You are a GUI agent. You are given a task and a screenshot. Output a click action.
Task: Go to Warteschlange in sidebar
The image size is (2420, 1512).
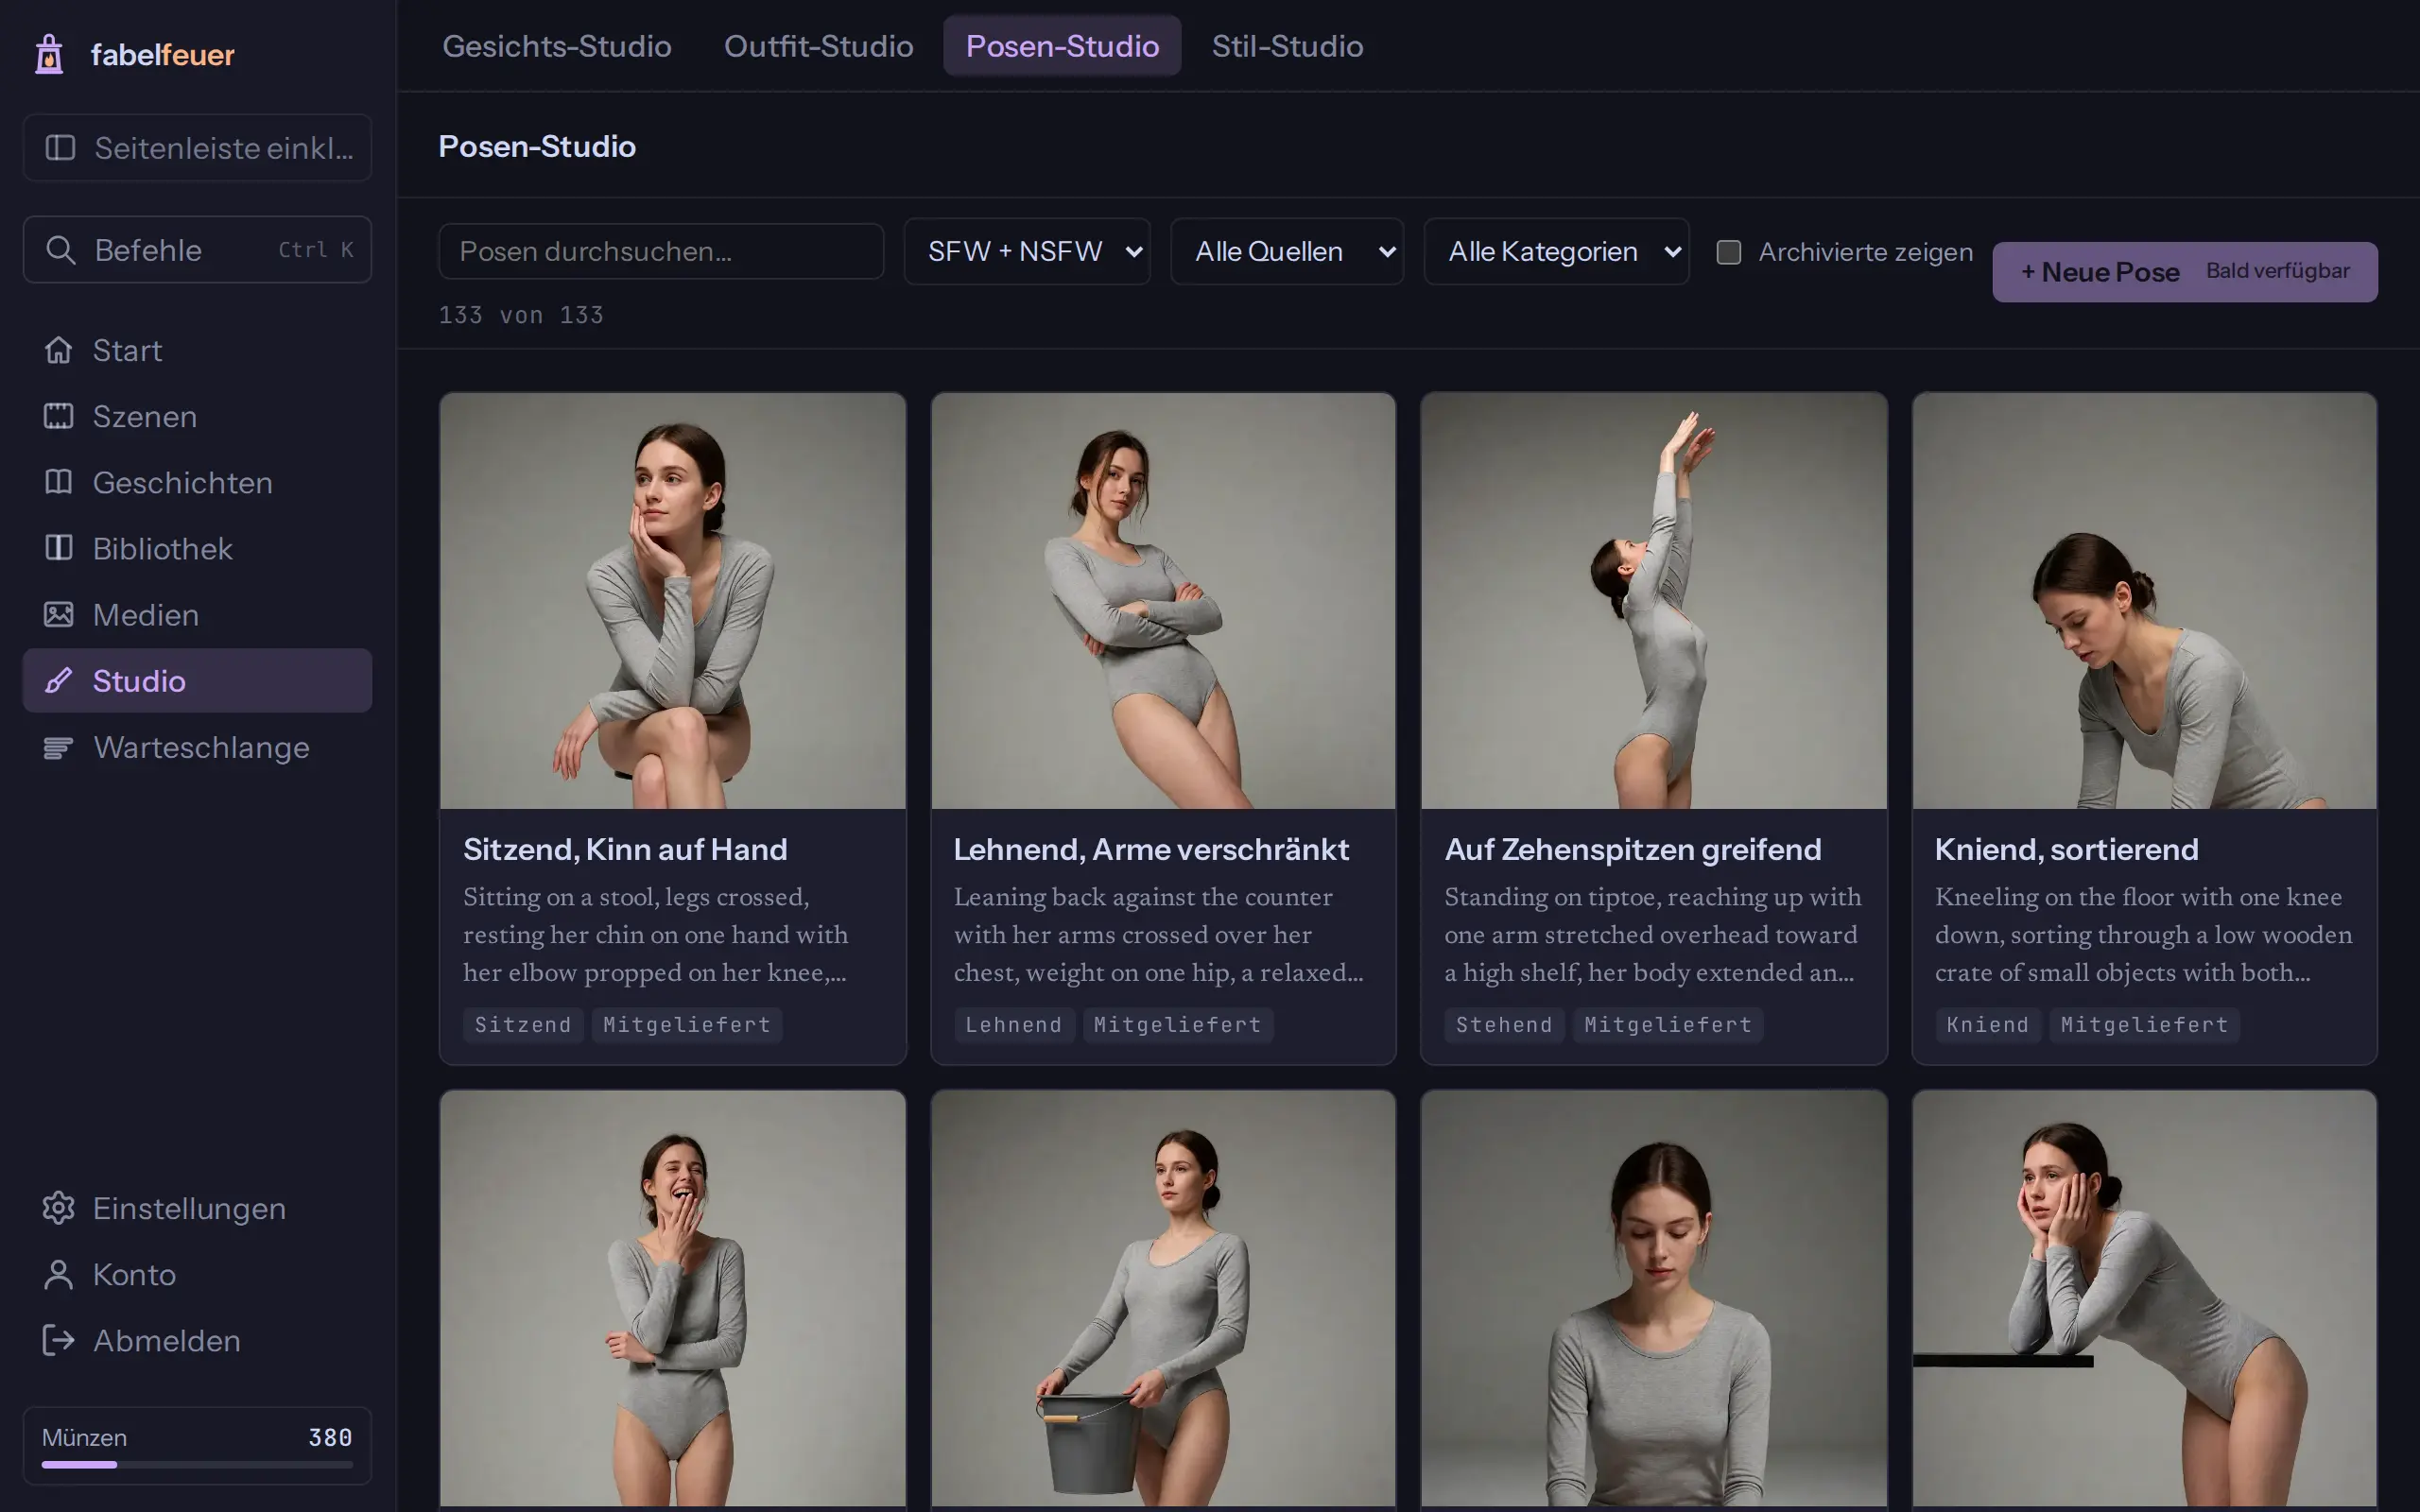197,747
